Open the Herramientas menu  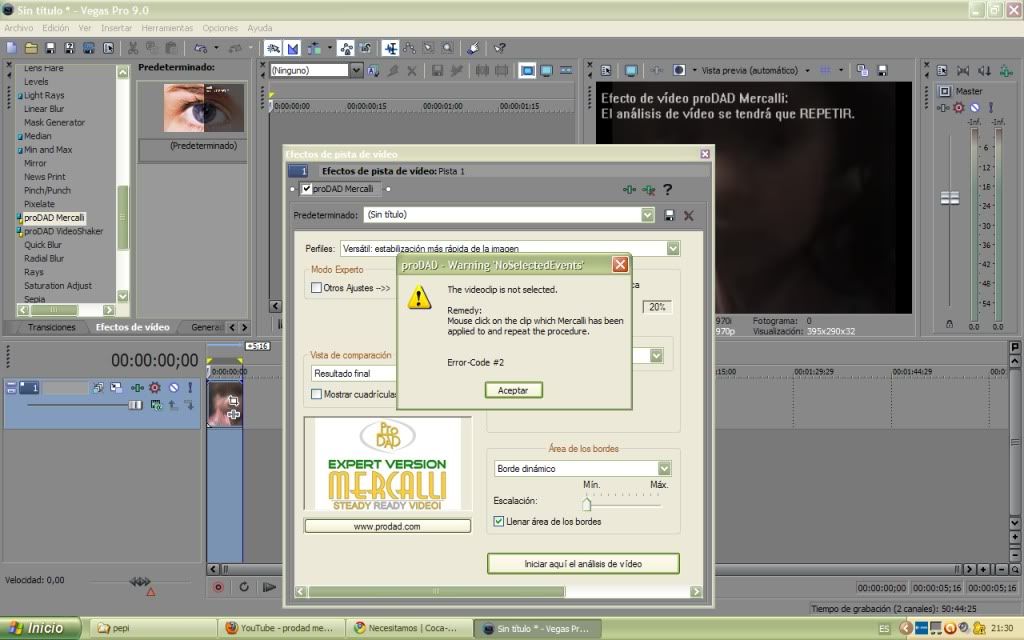167,28
